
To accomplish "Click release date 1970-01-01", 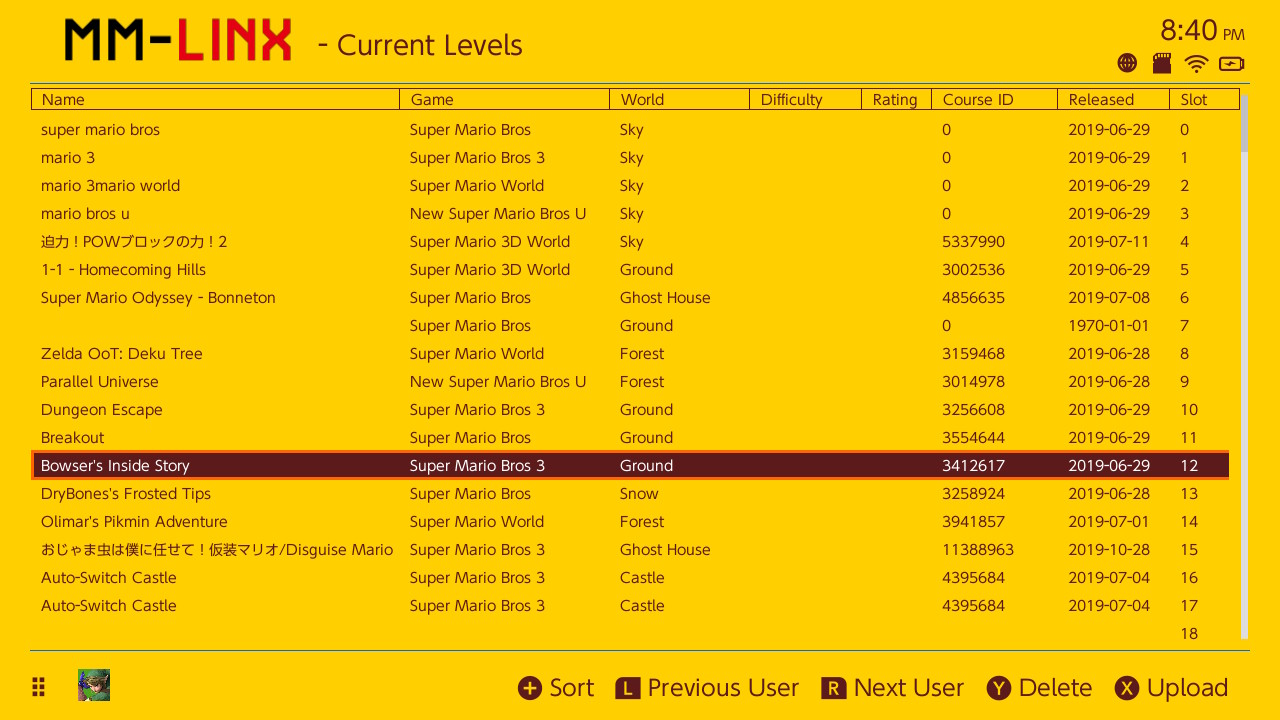I will click(1109, 325).
